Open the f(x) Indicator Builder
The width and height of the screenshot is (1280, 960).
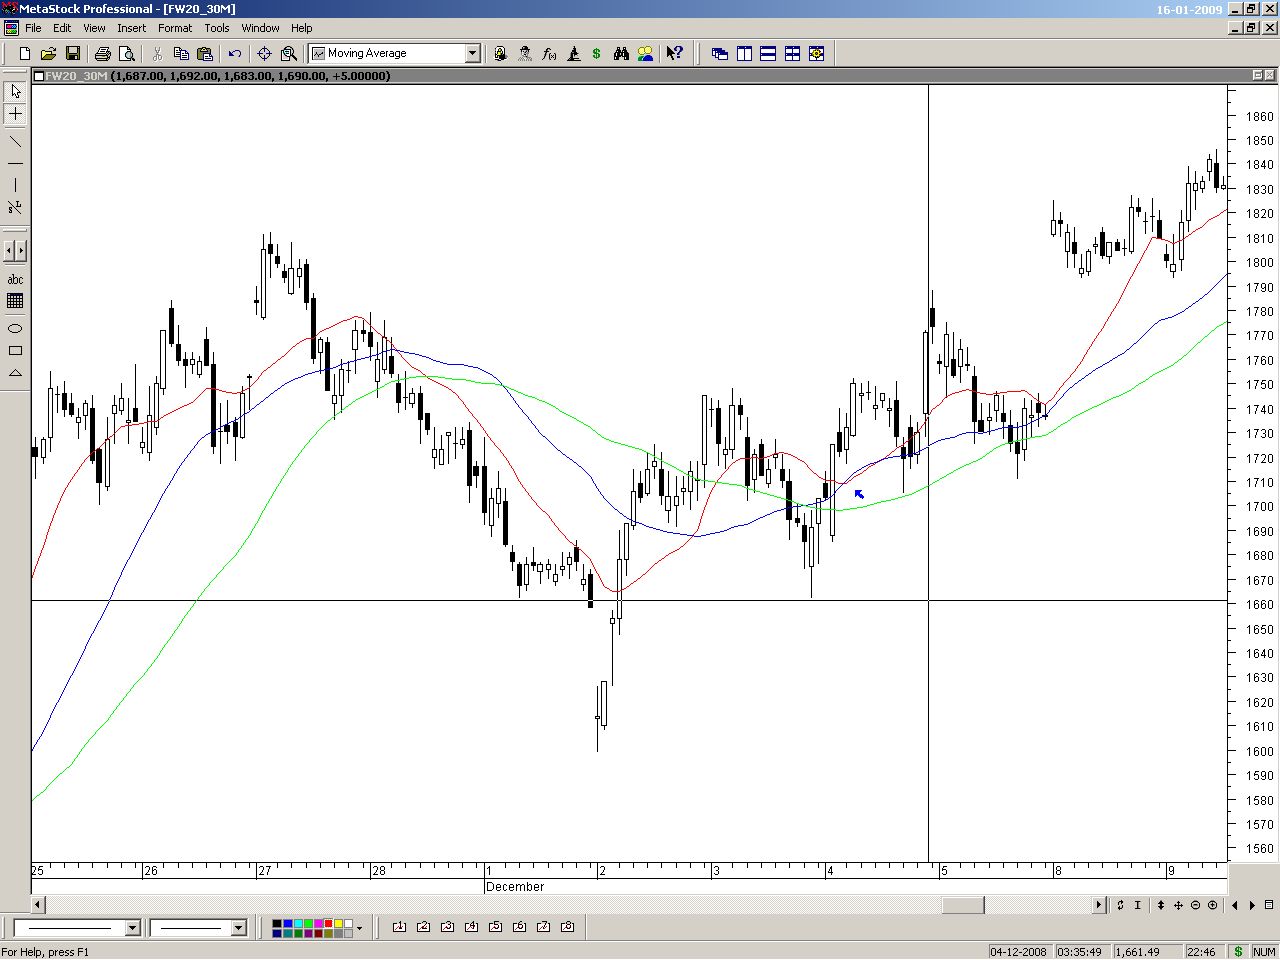pyautogui.click(x=549, y=54)
